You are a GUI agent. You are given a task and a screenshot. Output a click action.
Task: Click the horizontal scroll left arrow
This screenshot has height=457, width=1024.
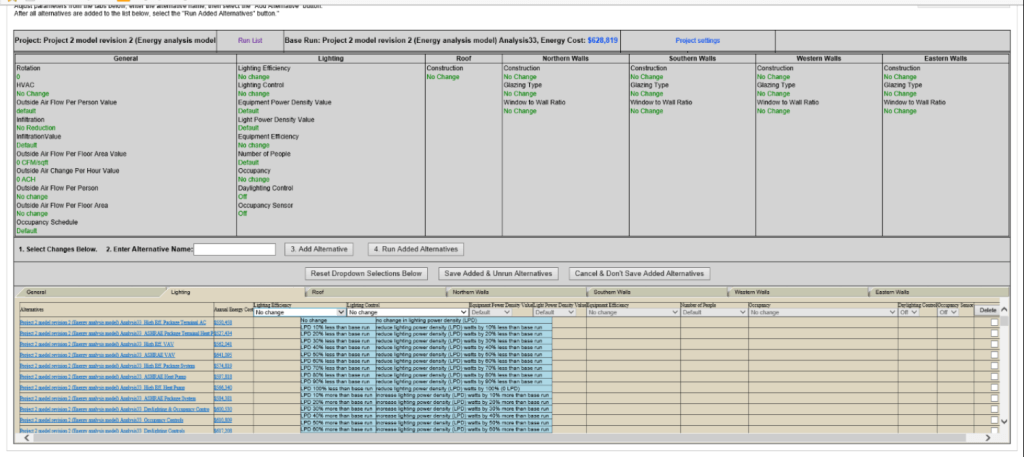click(26, 439)
